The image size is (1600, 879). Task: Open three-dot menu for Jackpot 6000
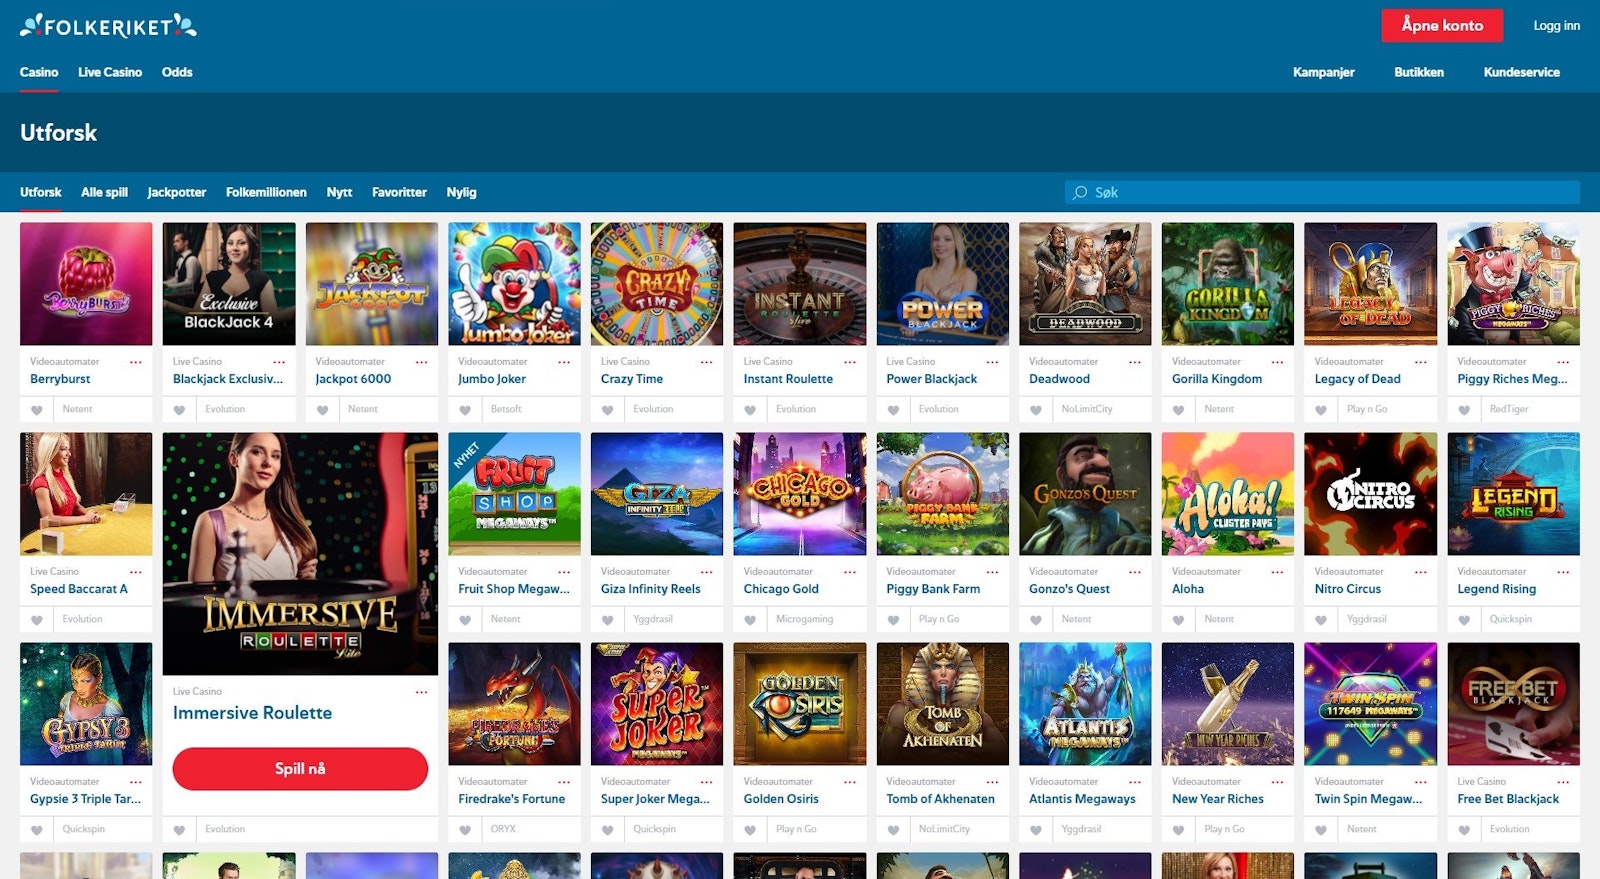421,362
